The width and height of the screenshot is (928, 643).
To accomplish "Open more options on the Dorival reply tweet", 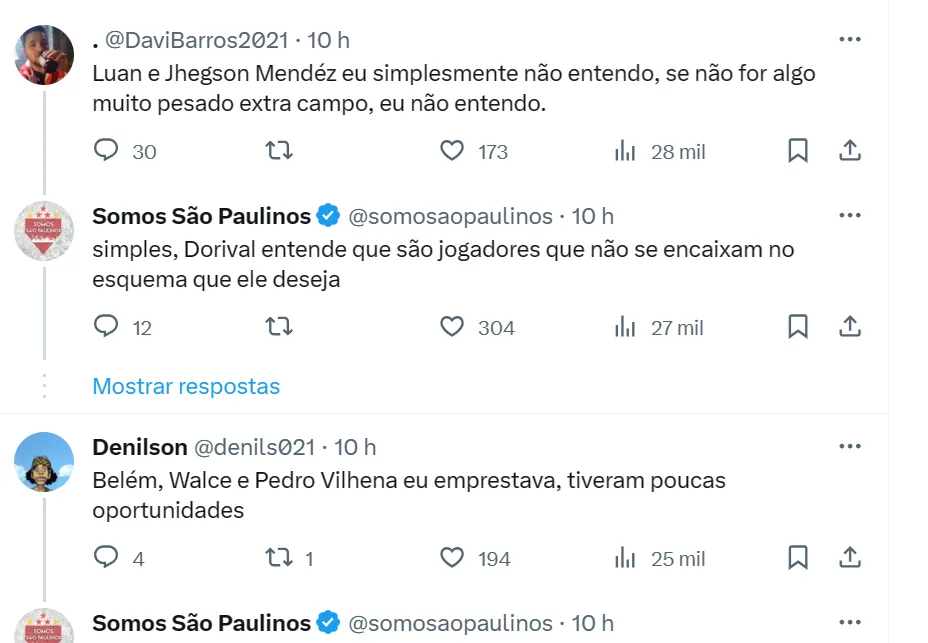I will pyautogui.click(x=850, y=216).
